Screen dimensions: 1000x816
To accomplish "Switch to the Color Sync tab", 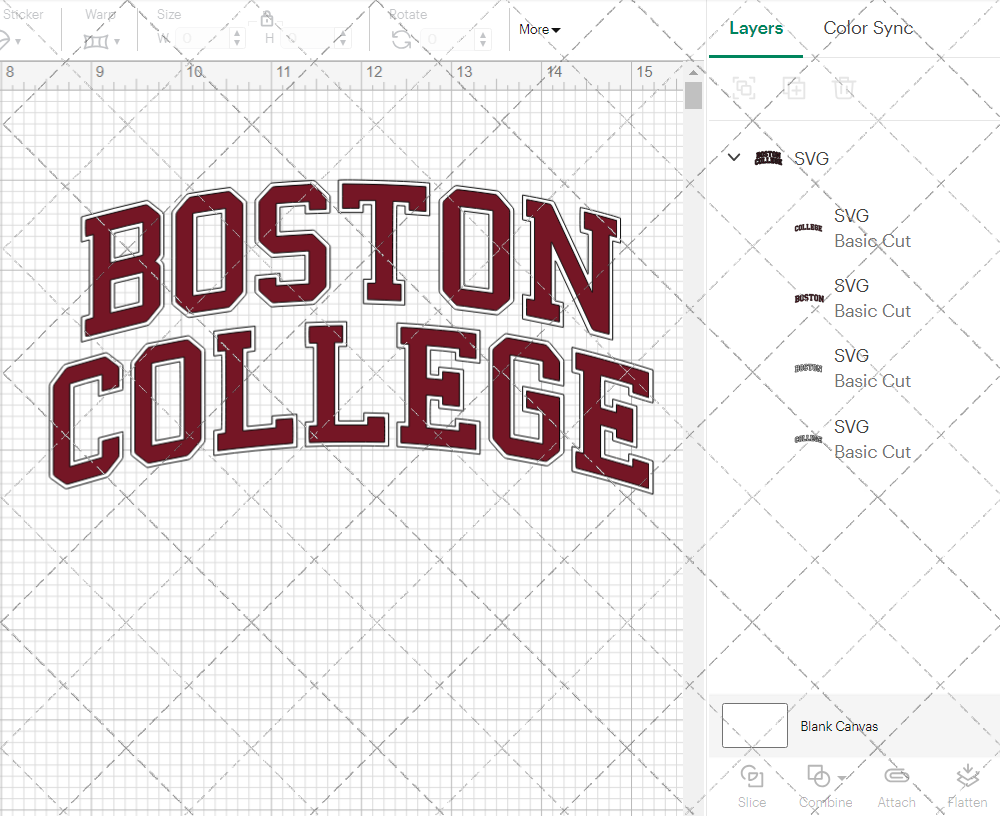I will [868, 28].
